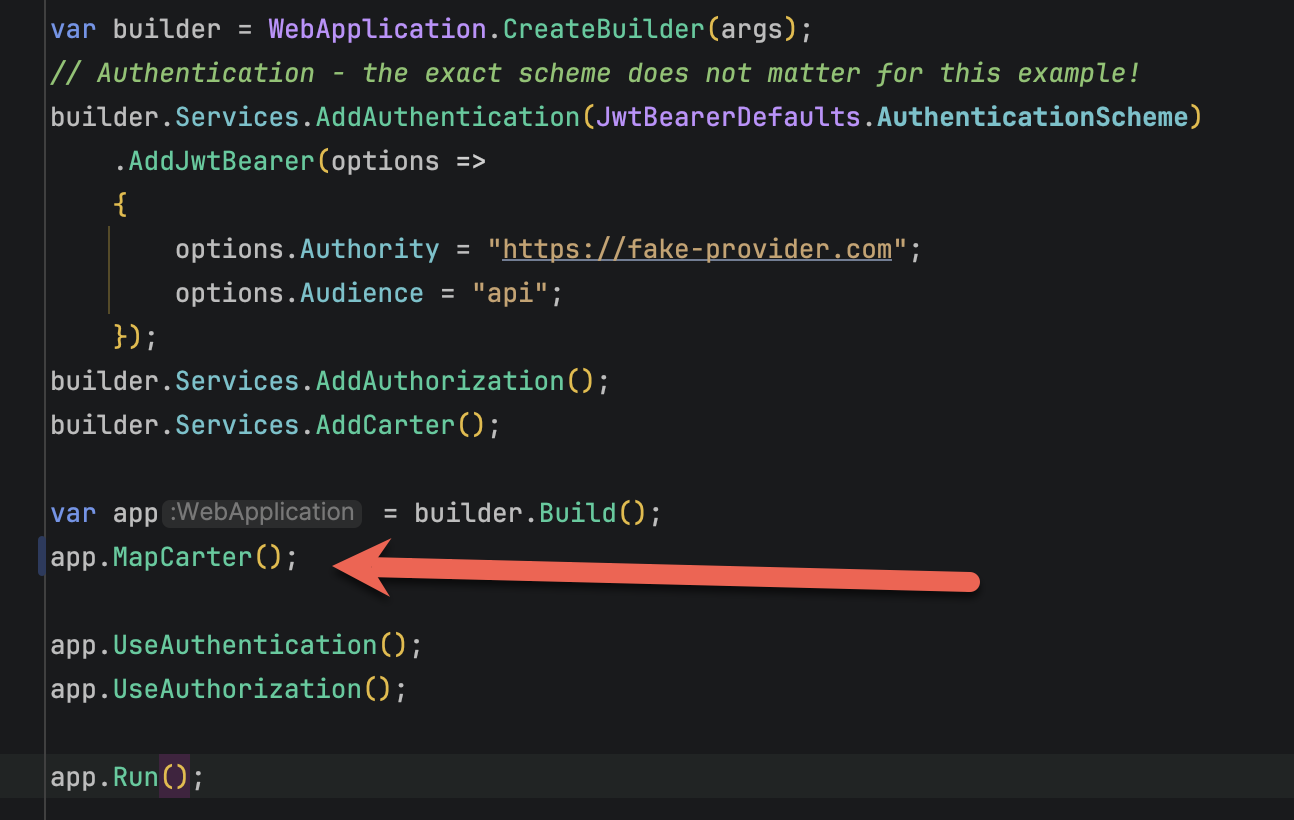Click the green Authentication comment line

tap(595, 73)
